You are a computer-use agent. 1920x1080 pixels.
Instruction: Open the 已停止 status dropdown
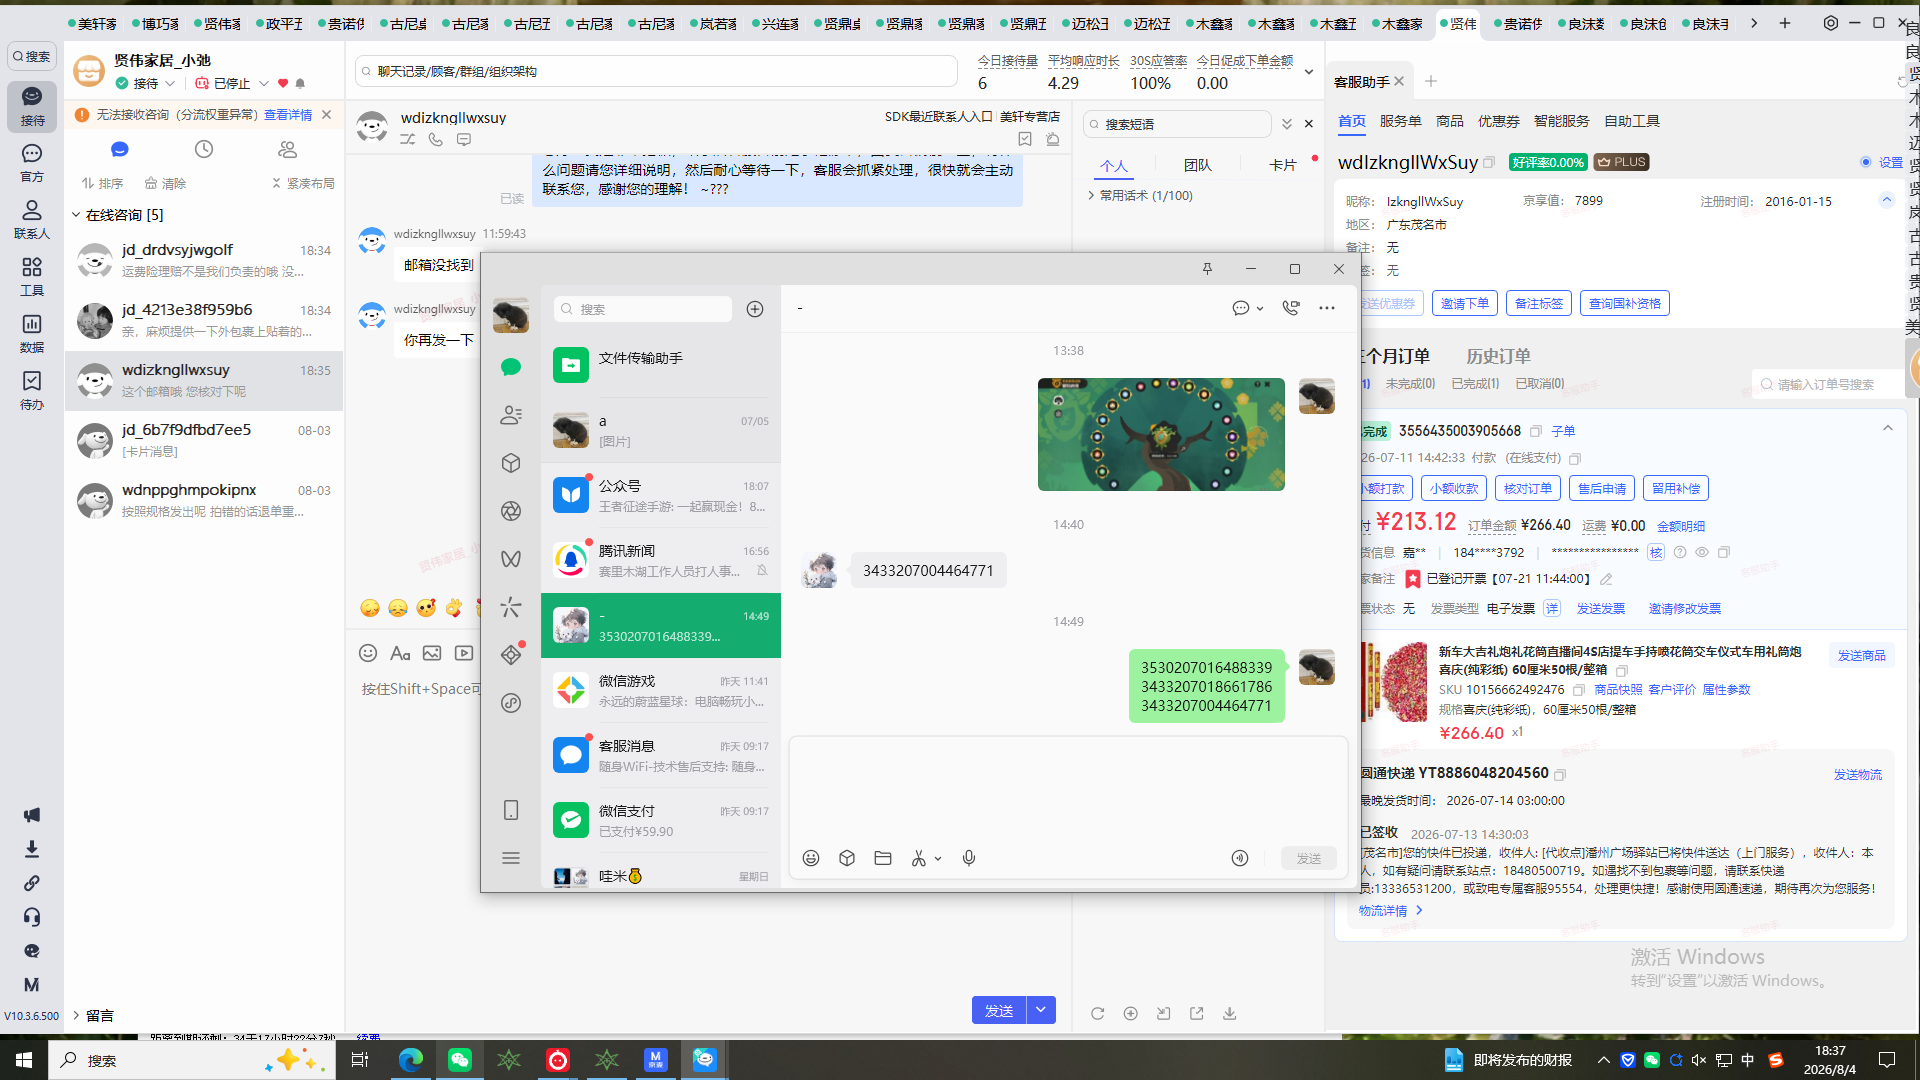[264, 84]
